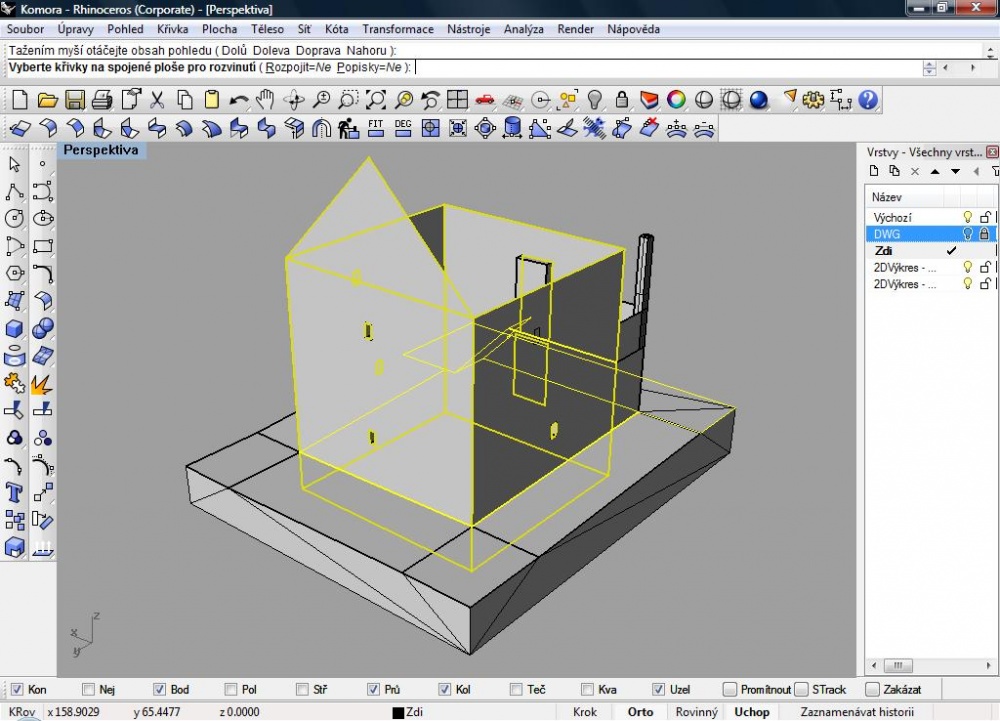This screenshot has height=721, width=1000.
Task: Select the Explode tool icon
Action: point(42,384)
